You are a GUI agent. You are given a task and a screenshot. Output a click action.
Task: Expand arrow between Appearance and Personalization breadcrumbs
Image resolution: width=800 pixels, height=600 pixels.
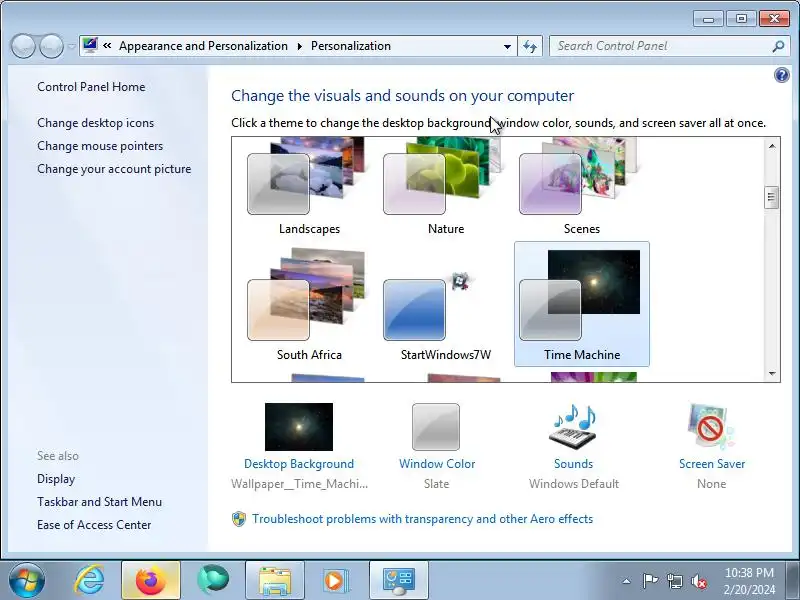coord(299,46)
